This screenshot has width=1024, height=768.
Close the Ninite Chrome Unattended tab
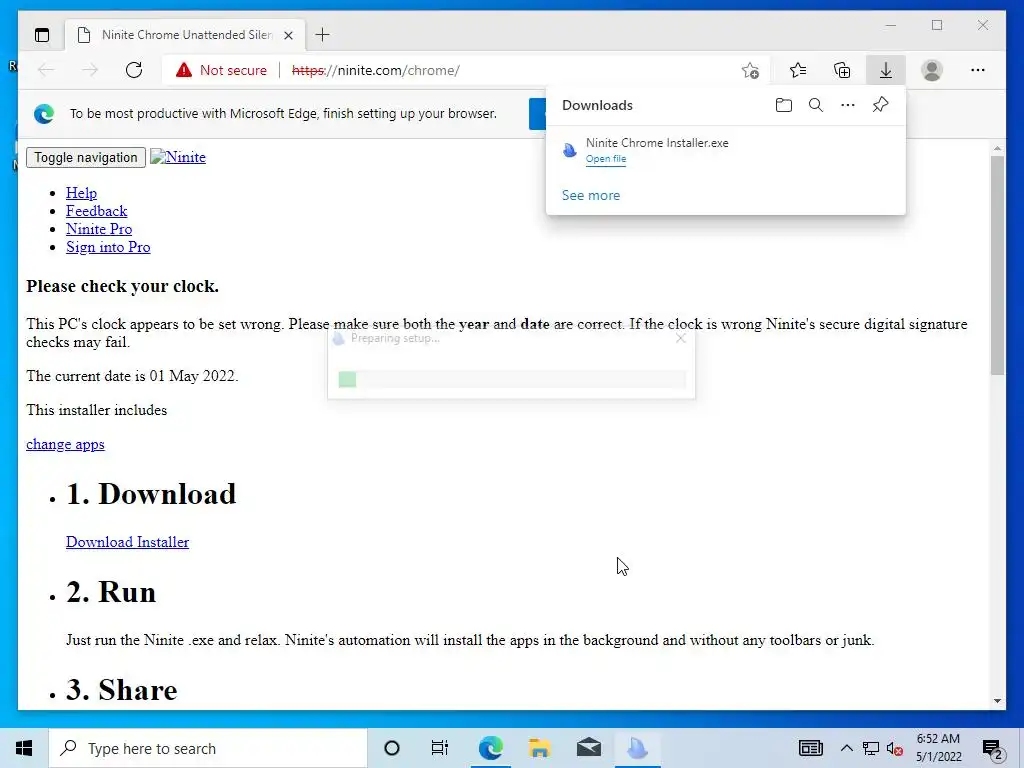tap(288, 35)
